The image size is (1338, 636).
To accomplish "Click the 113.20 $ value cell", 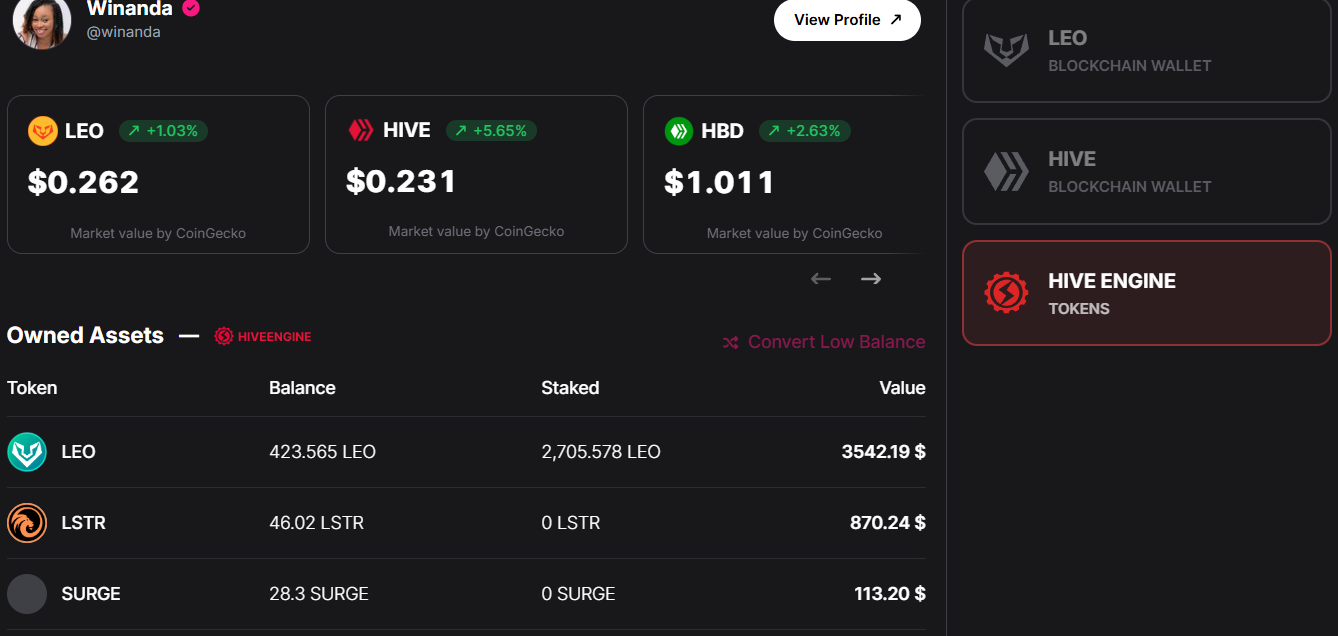I will click(x=889, y=594).
